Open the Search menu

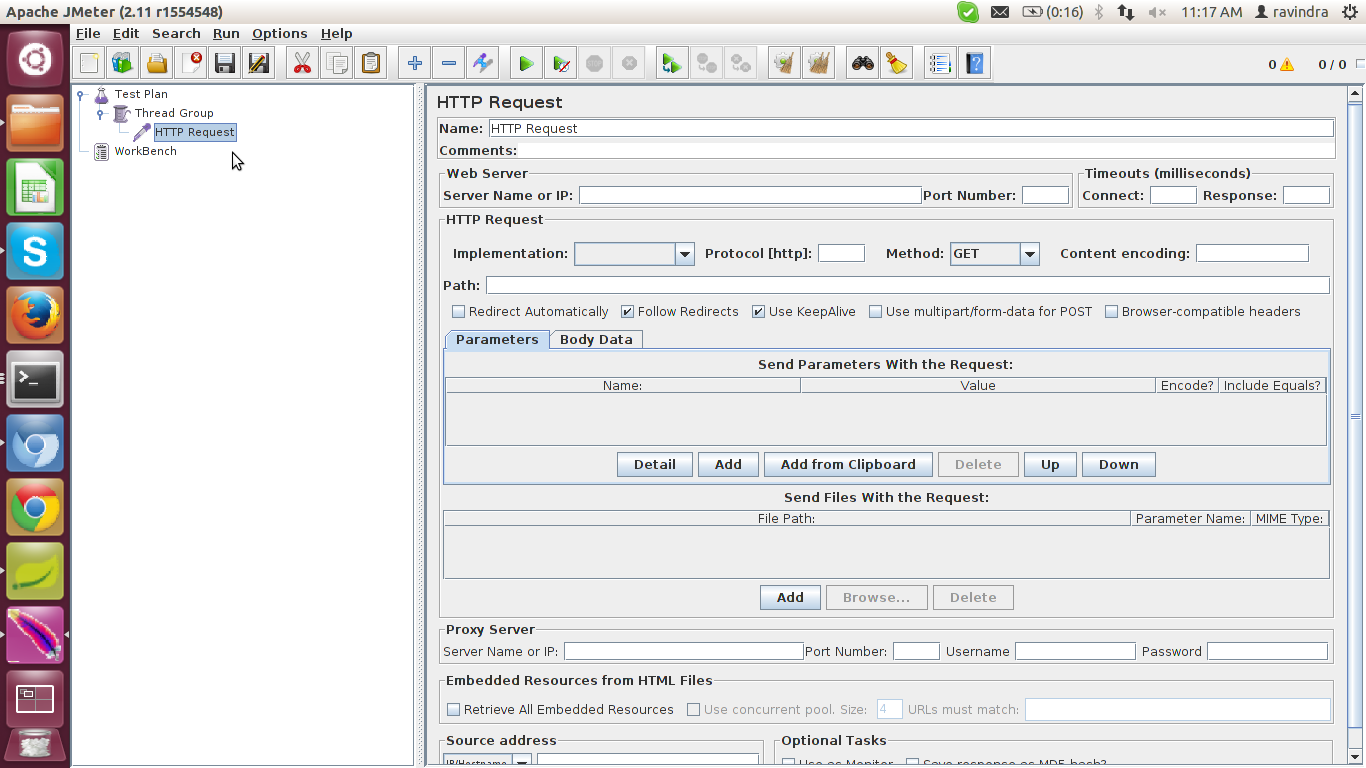[176, 33]
